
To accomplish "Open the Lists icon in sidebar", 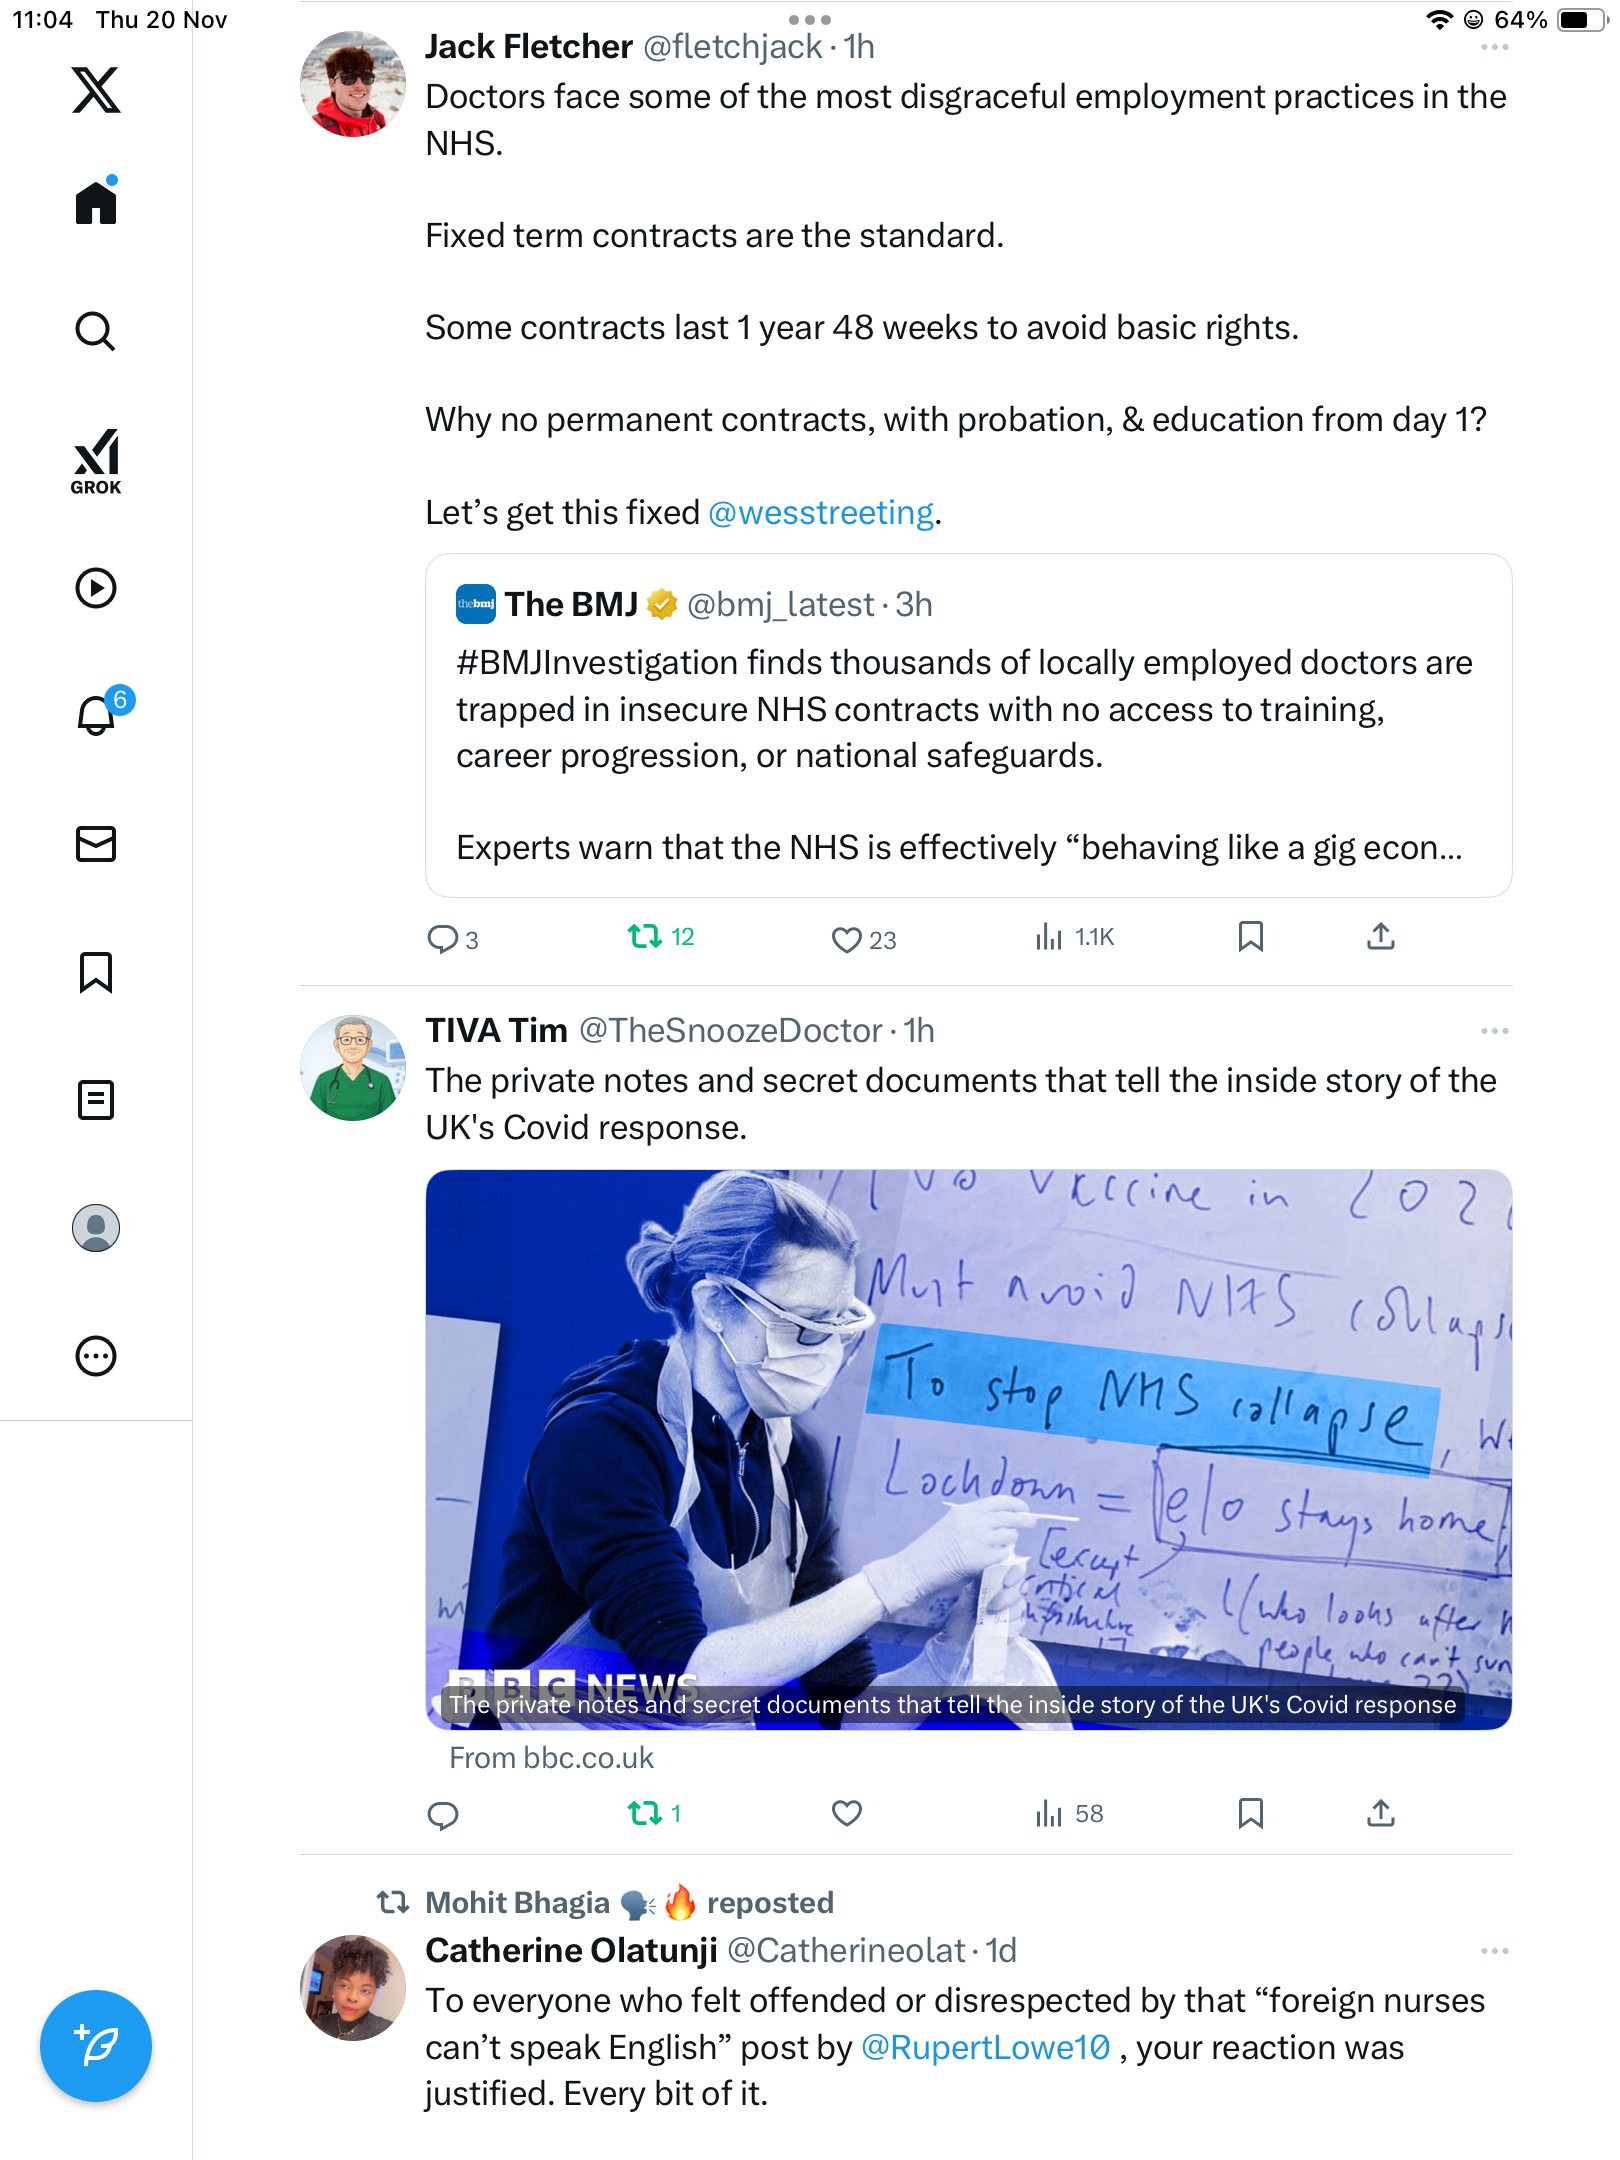I will pos(96,1100).
